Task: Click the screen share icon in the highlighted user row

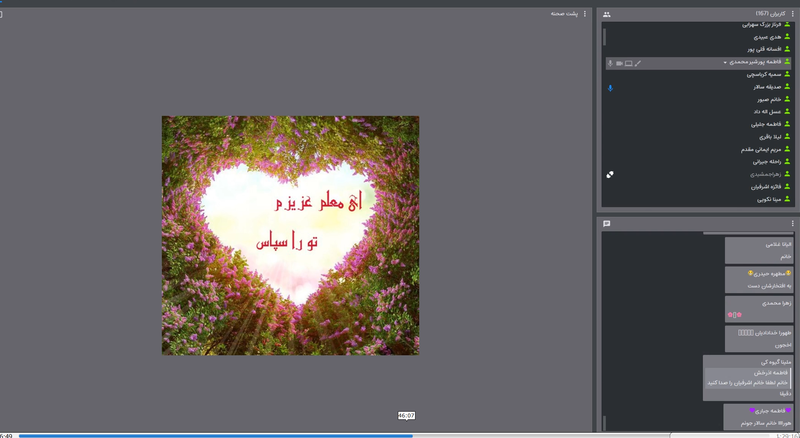Action: [628, 63]
